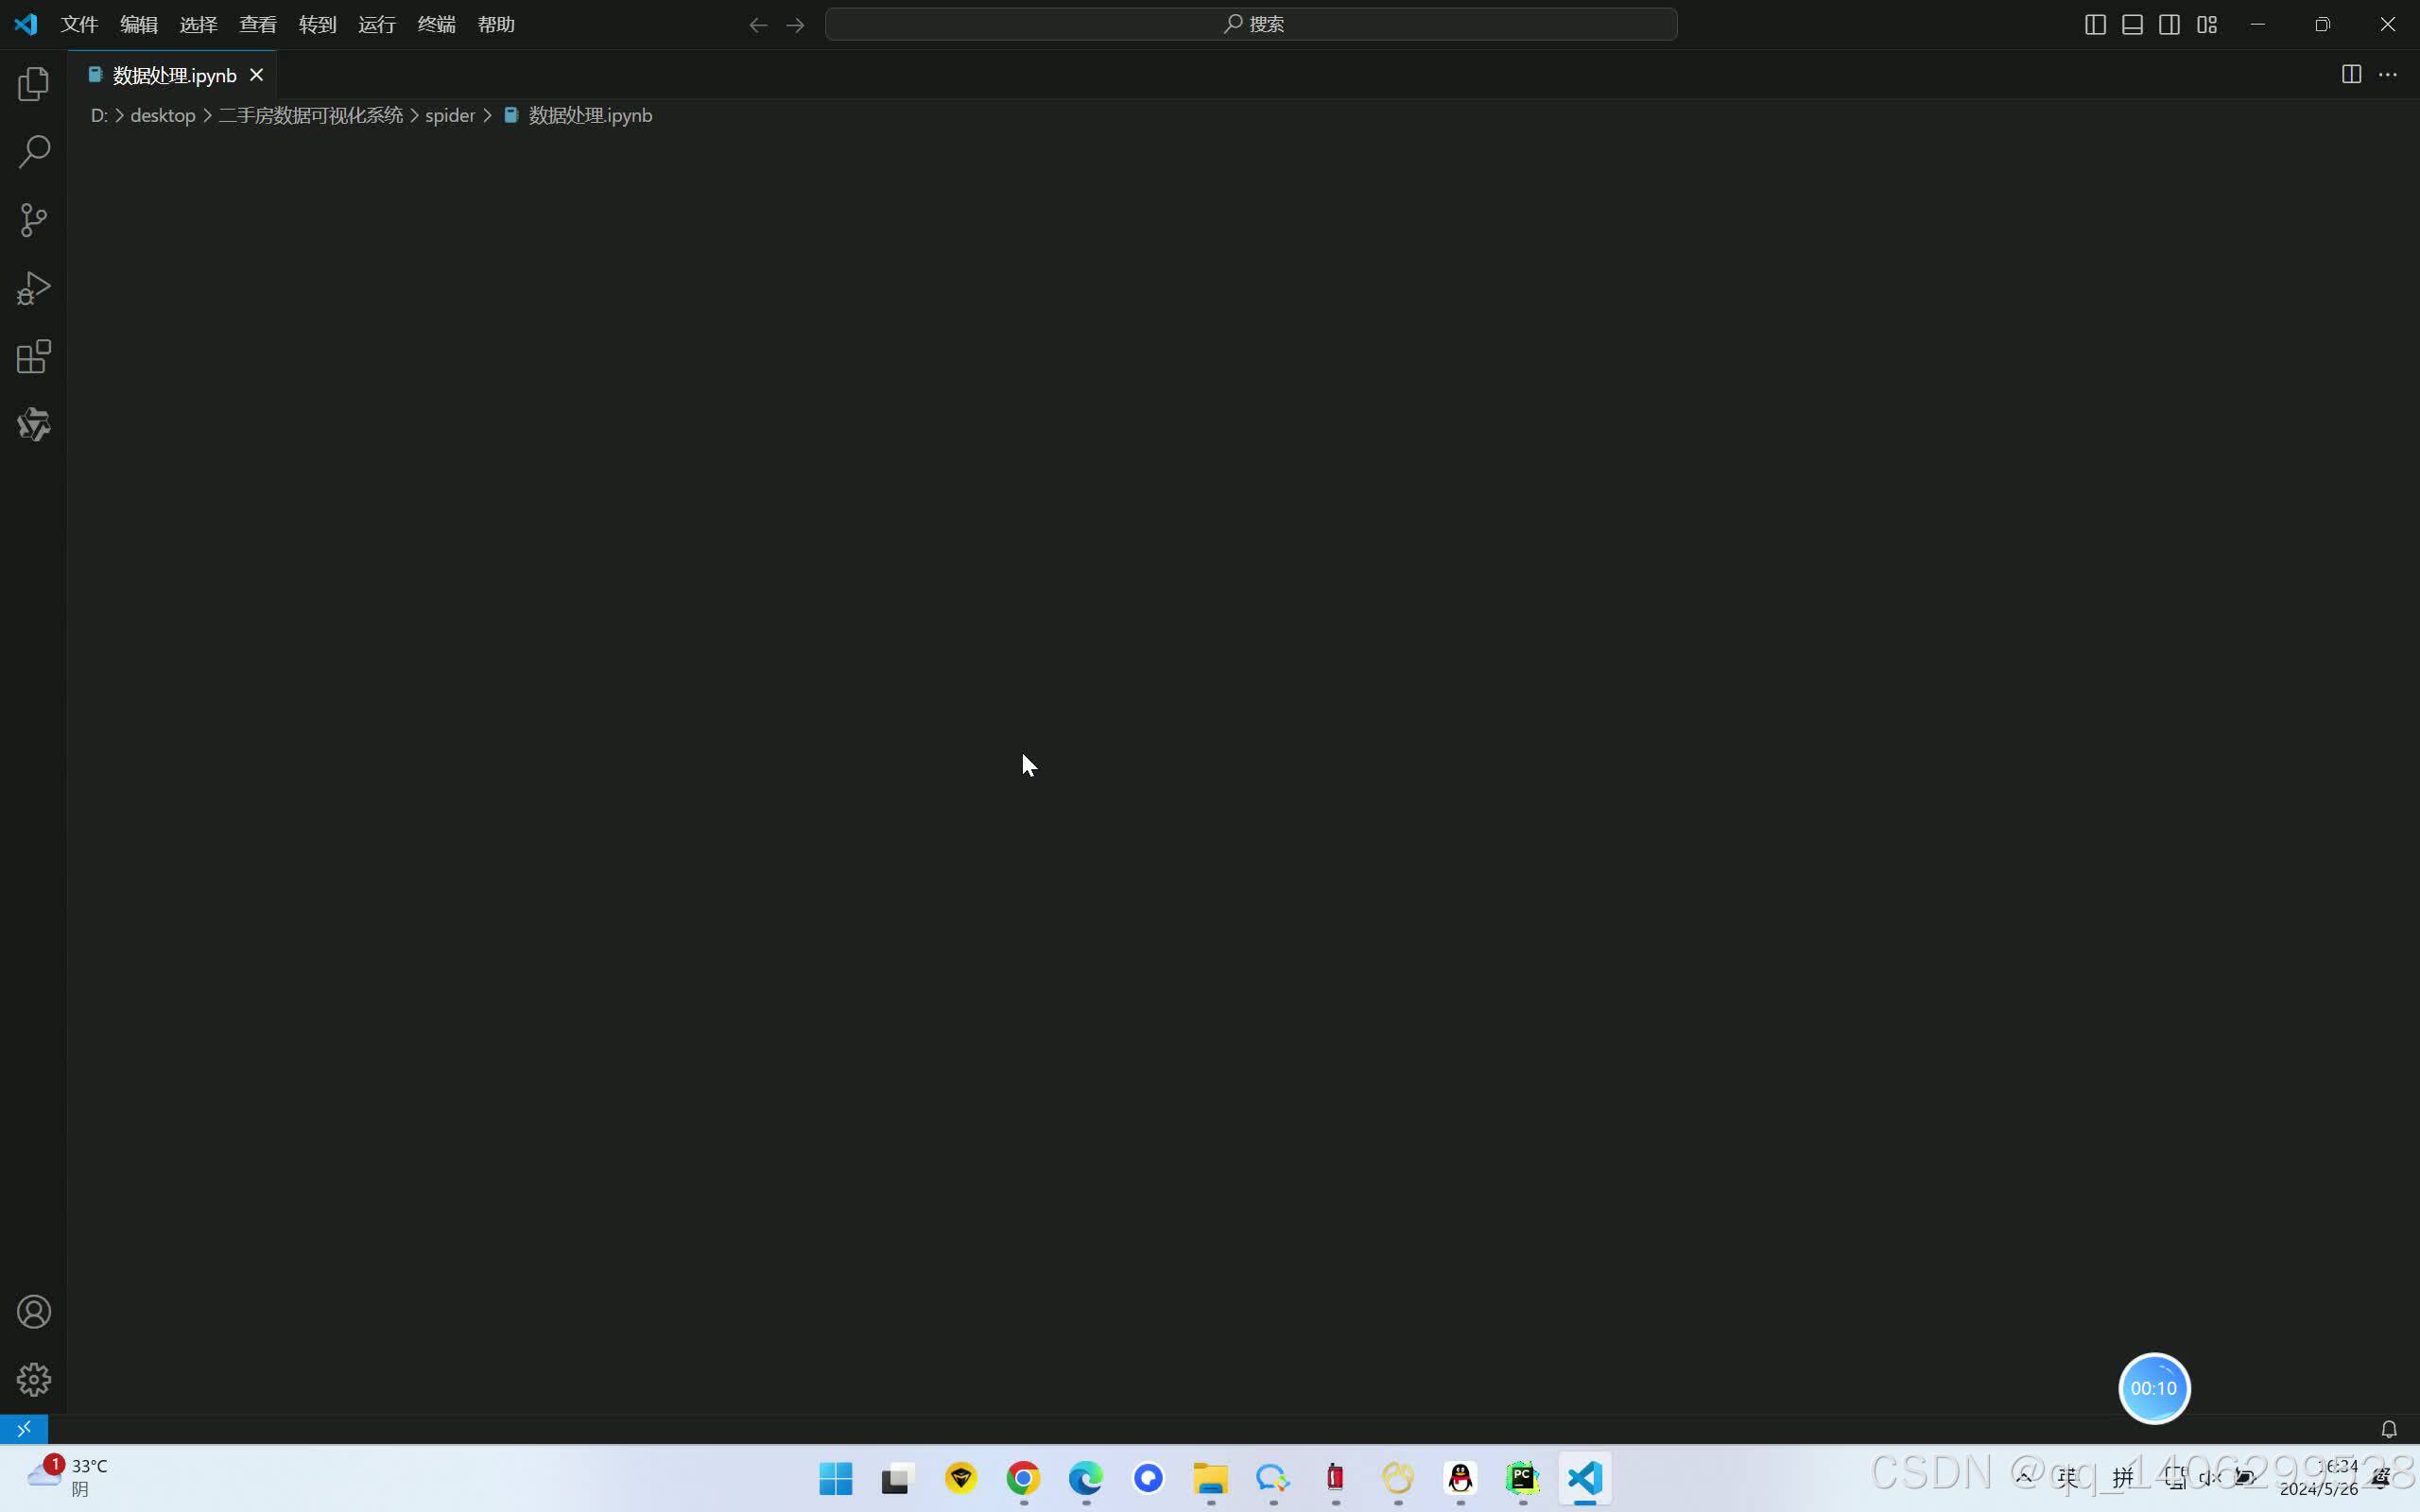Select the 数据处理.ipynb editor tab
Viewport: 2420px width, 1512px height.
tap(172, 75)
